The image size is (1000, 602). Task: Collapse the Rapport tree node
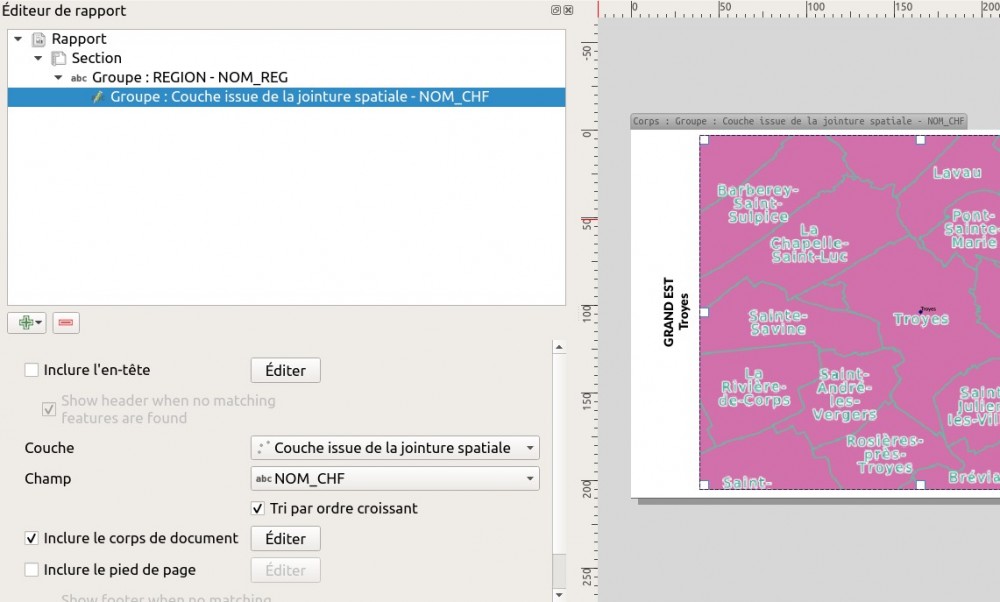[18, 39]
